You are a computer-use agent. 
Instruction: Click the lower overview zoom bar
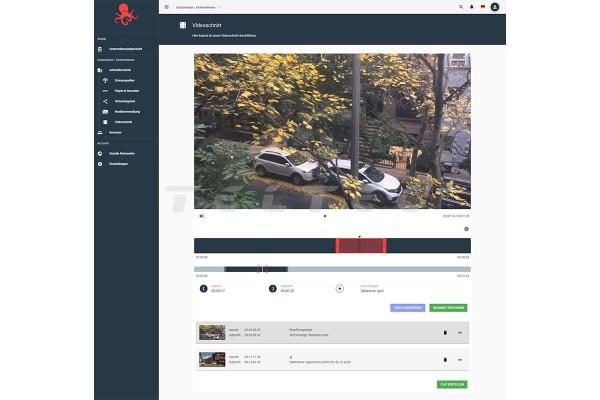click(332, 269)
